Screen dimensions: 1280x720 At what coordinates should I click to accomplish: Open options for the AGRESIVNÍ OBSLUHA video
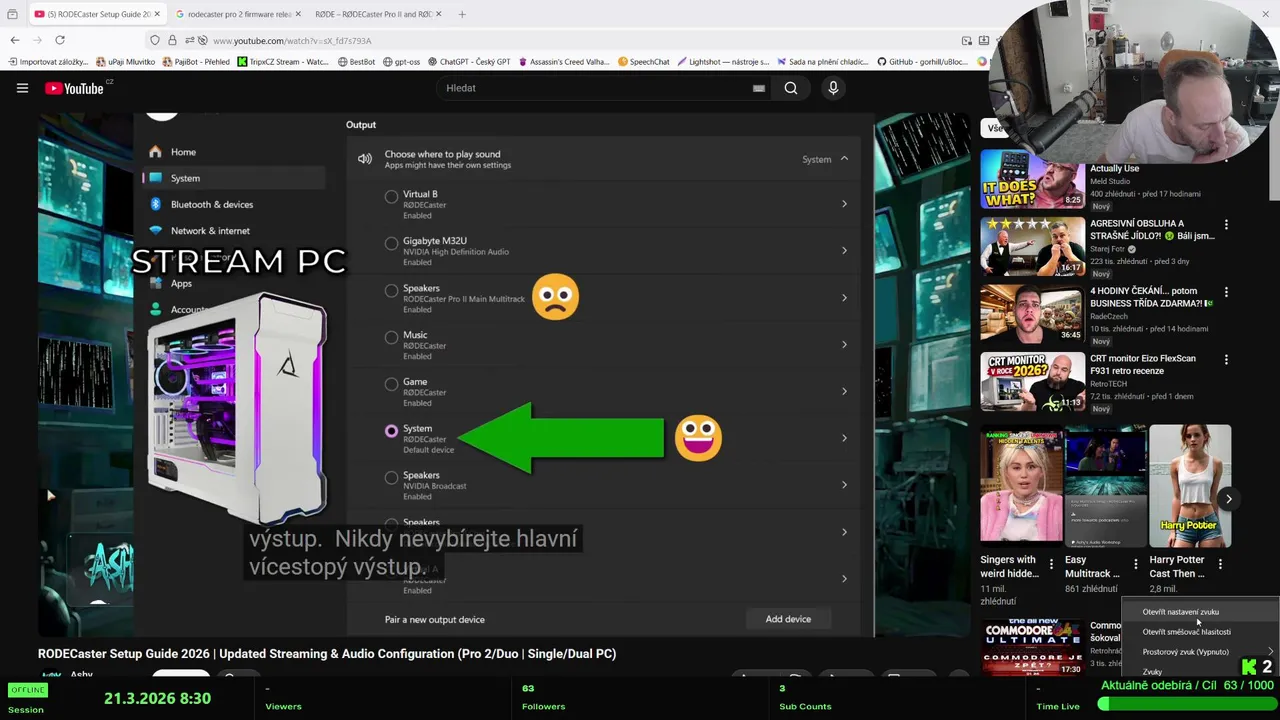[1226, 225]
